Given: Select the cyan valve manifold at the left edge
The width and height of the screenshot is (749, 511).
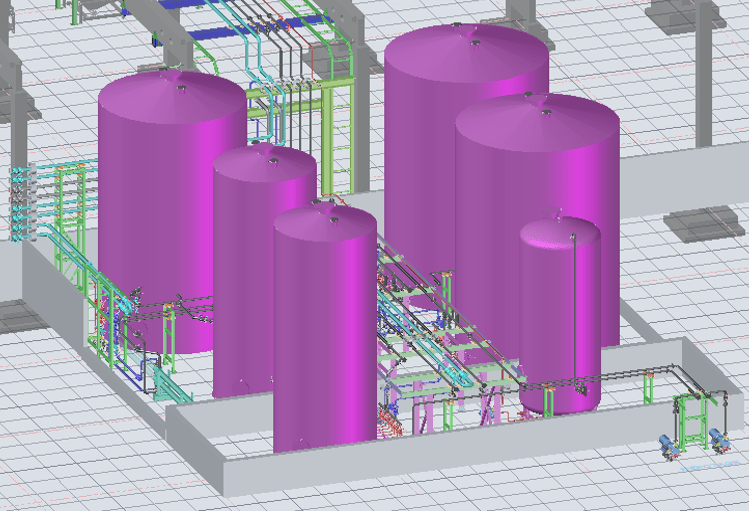Looking at the screenshot, I should [x=18, y=204].
